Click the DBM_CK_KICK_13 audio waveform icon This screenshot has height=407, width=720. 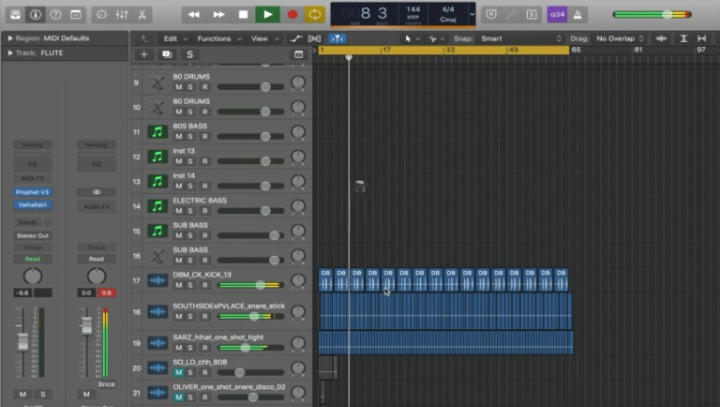coord(157,280)
